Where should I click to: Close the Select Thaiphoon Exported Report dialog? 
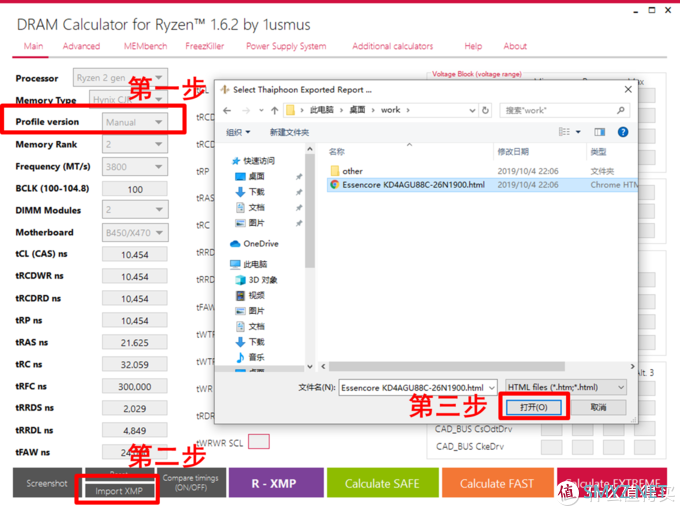628,89
